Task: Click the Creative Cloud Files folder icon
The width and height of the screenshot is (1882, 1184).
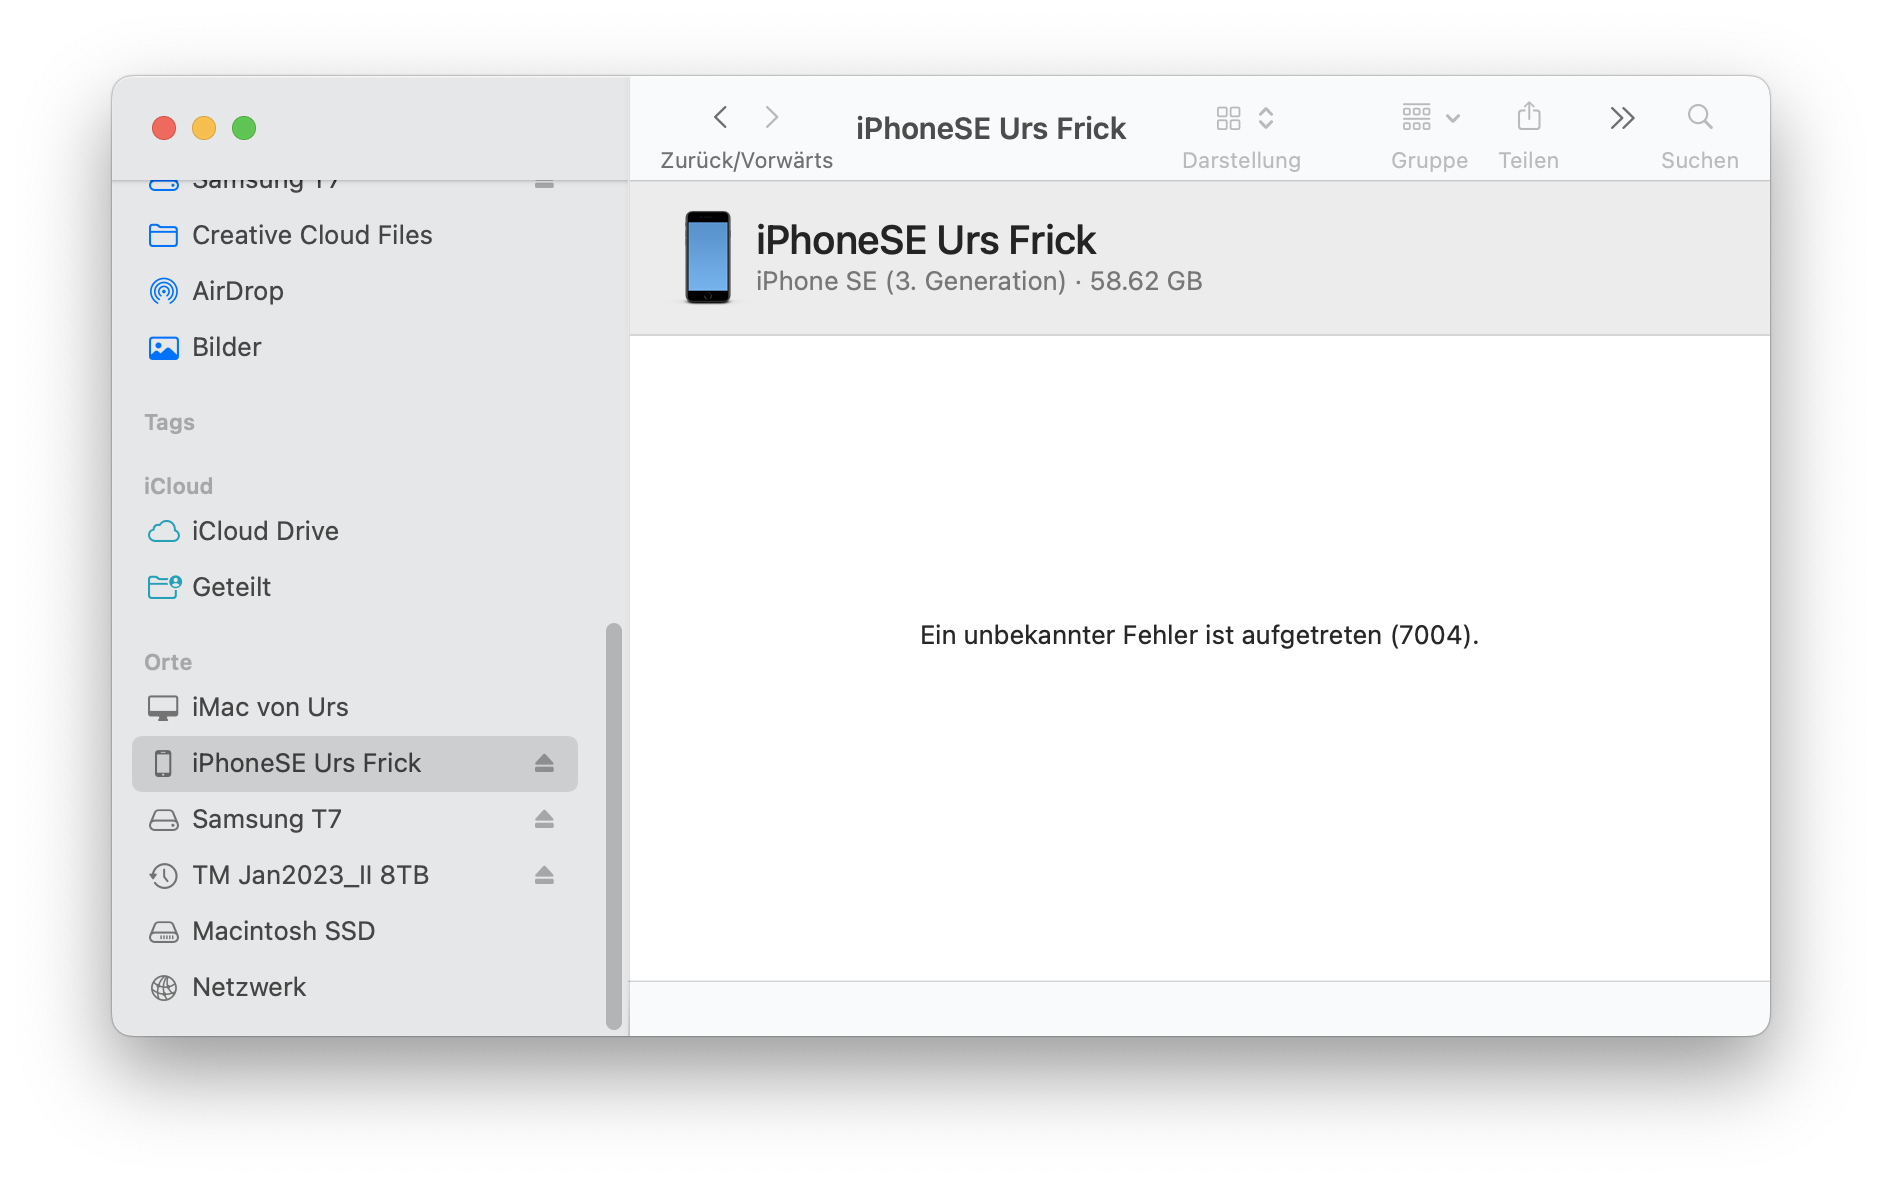Action: (x=163, y=235)
